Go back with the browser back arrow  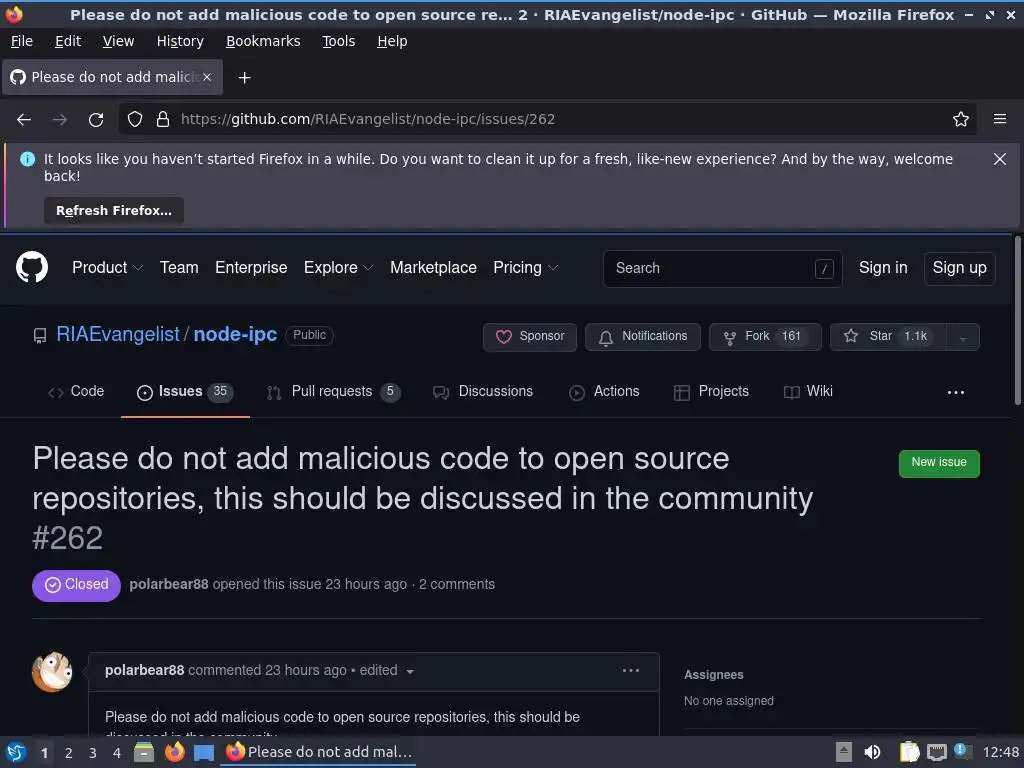24,120
